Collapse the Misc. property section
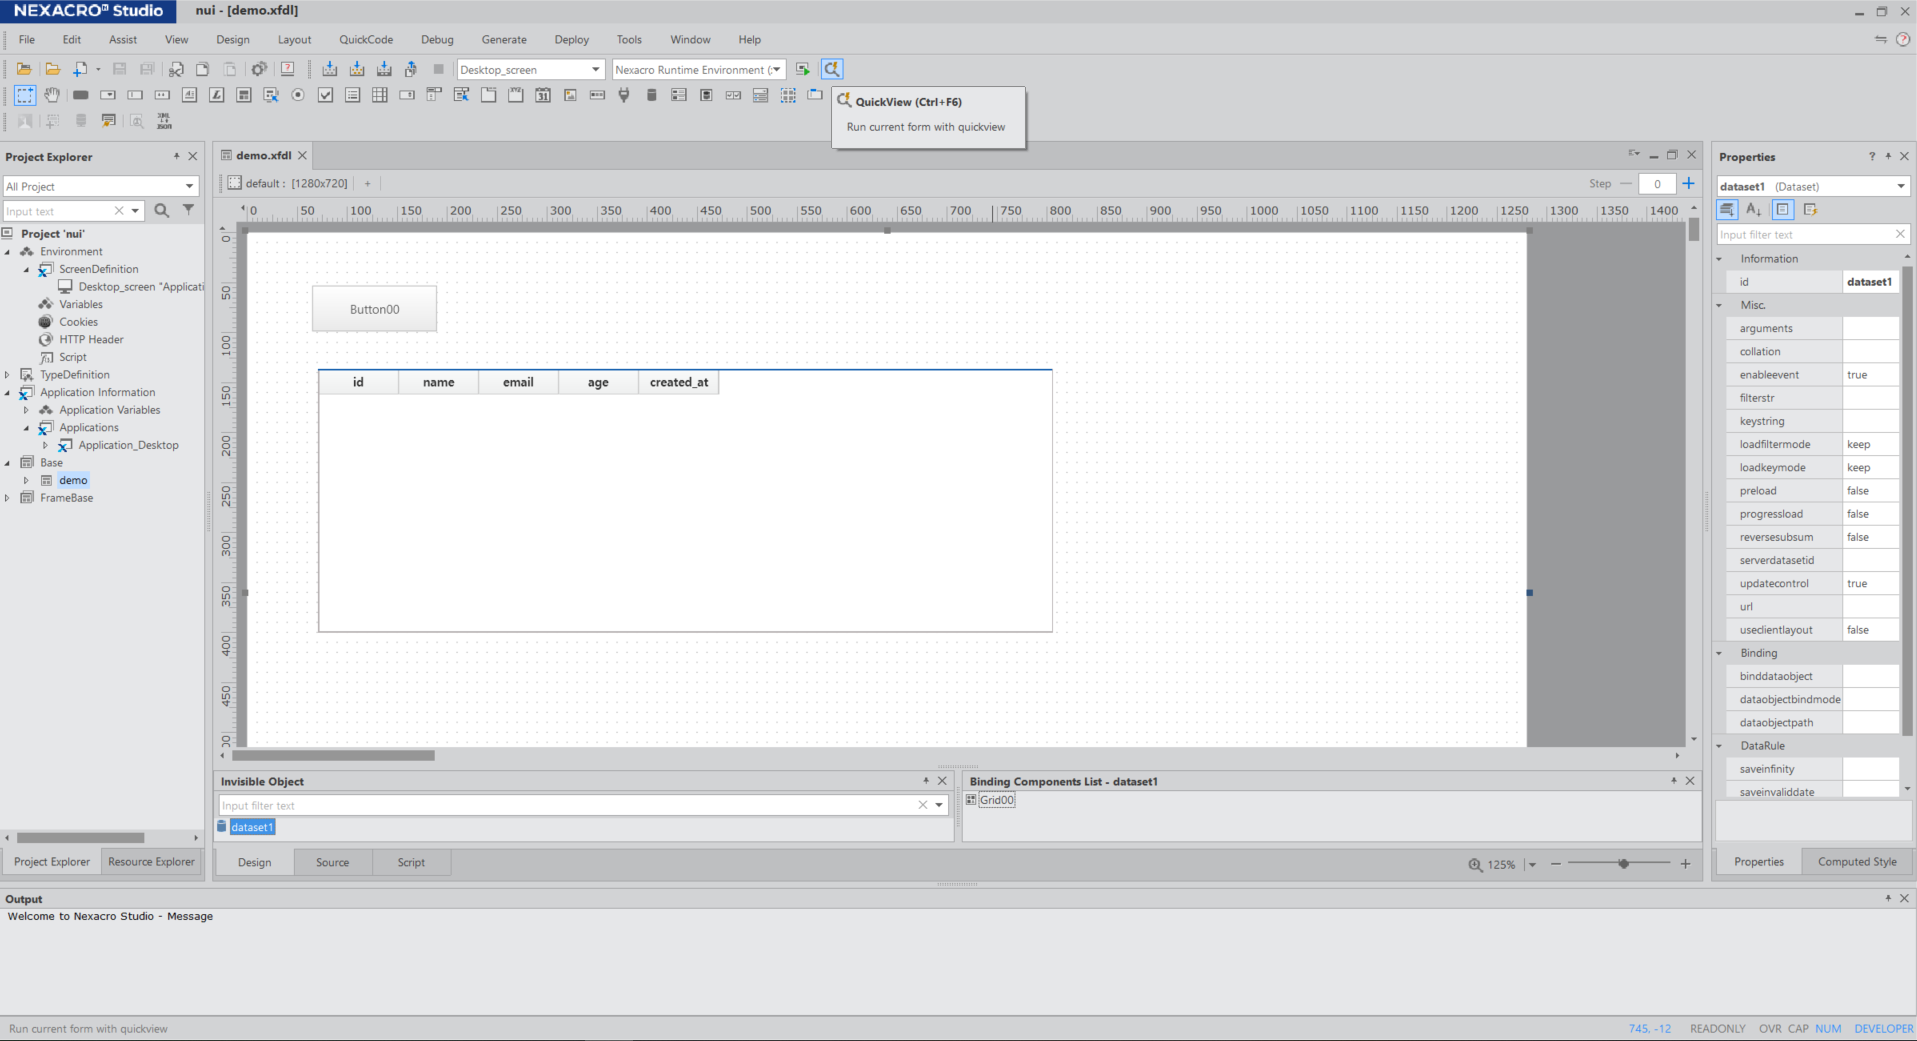Image resolution: width=1917 pixels, height=1041 pixels. point(1720,305)
